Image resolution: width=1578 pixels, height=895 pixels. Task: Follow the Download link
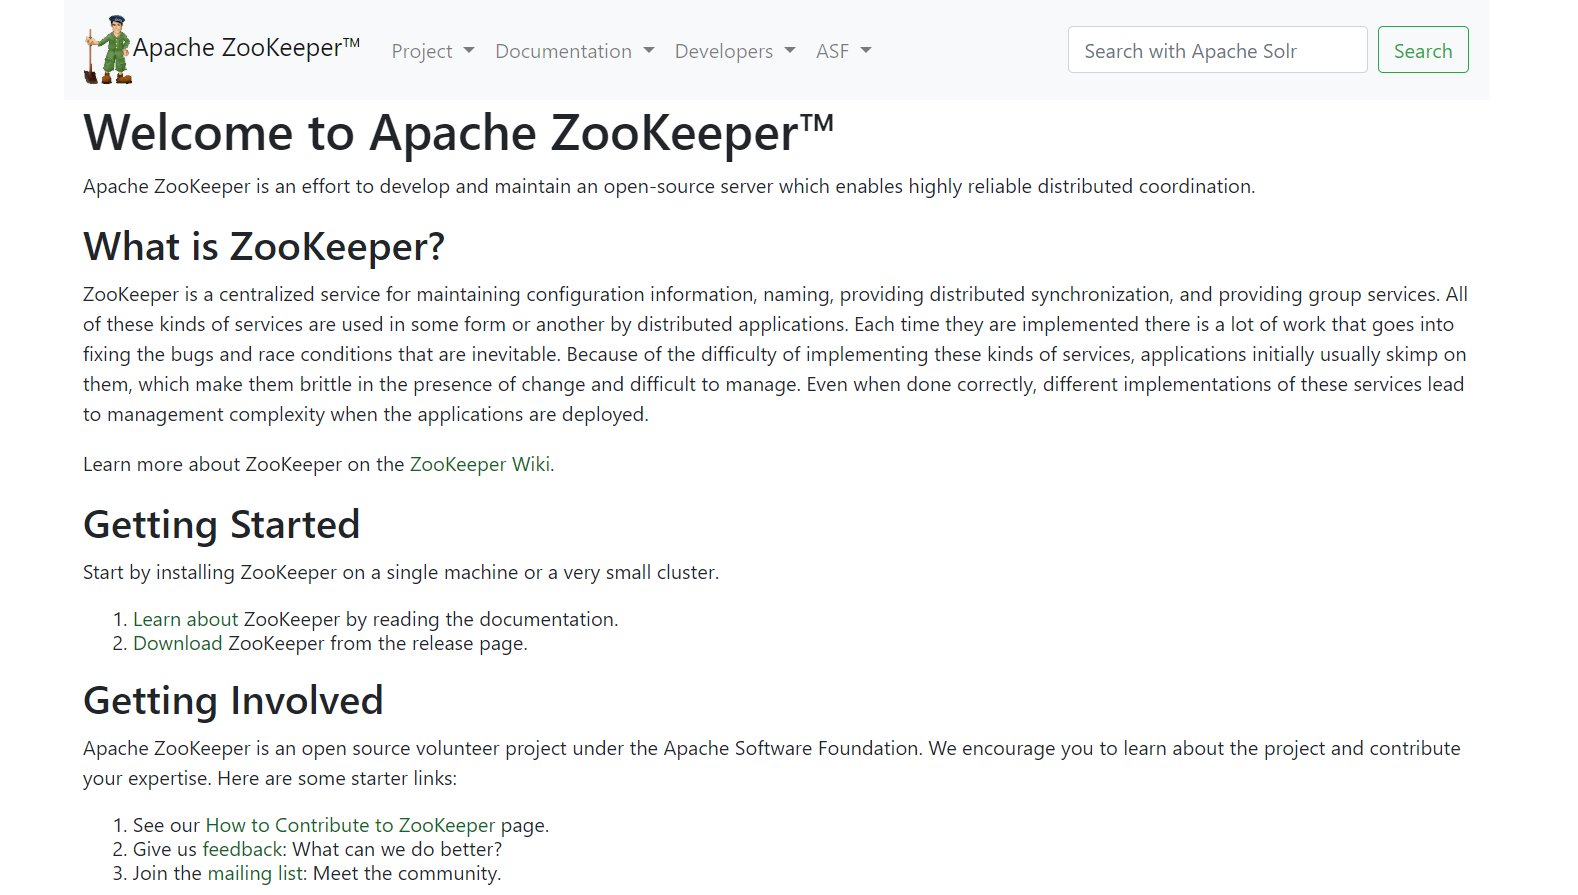click(178, 643)
